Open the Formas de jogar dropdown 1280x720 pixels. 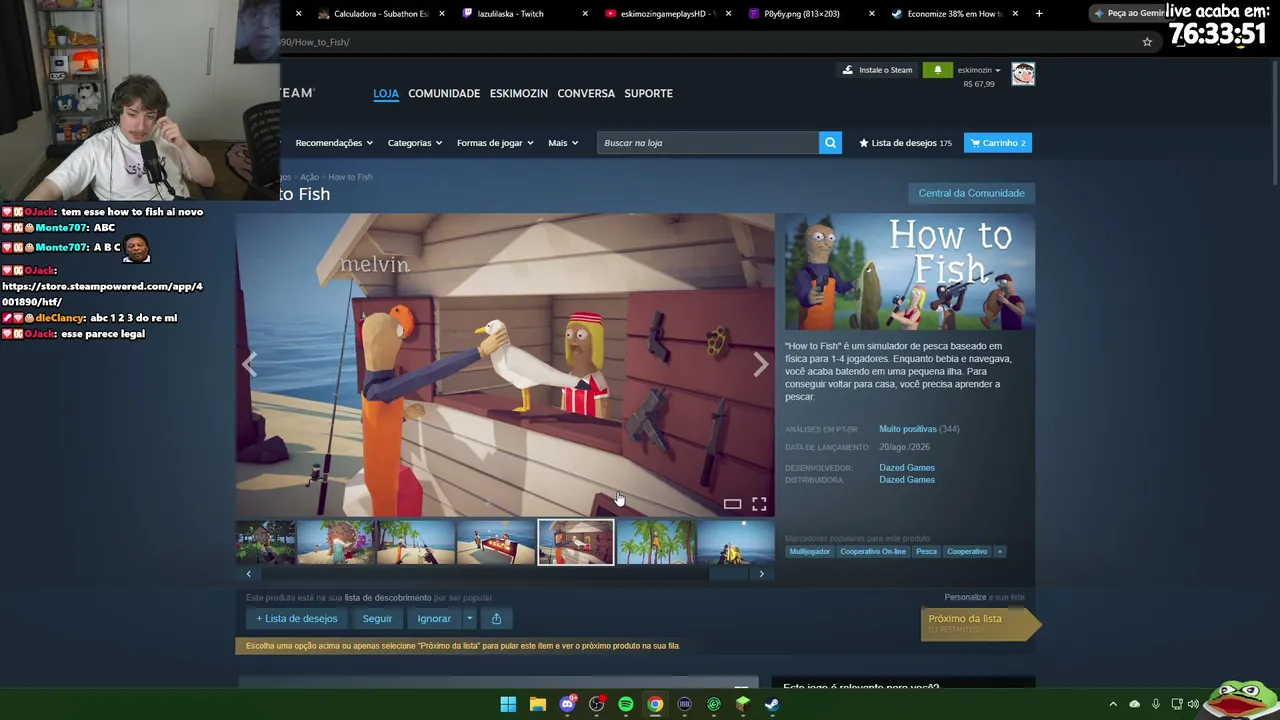pos(495,143)
